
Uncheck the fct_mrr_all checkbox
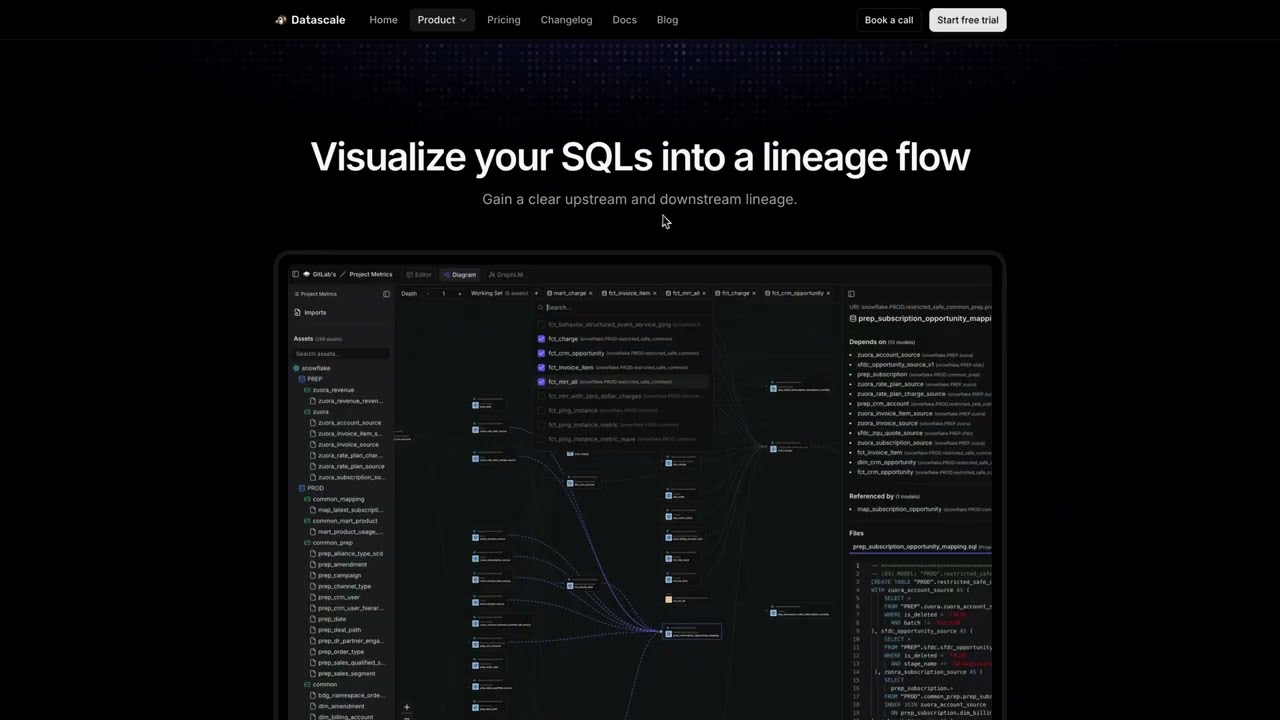[541, 382]
